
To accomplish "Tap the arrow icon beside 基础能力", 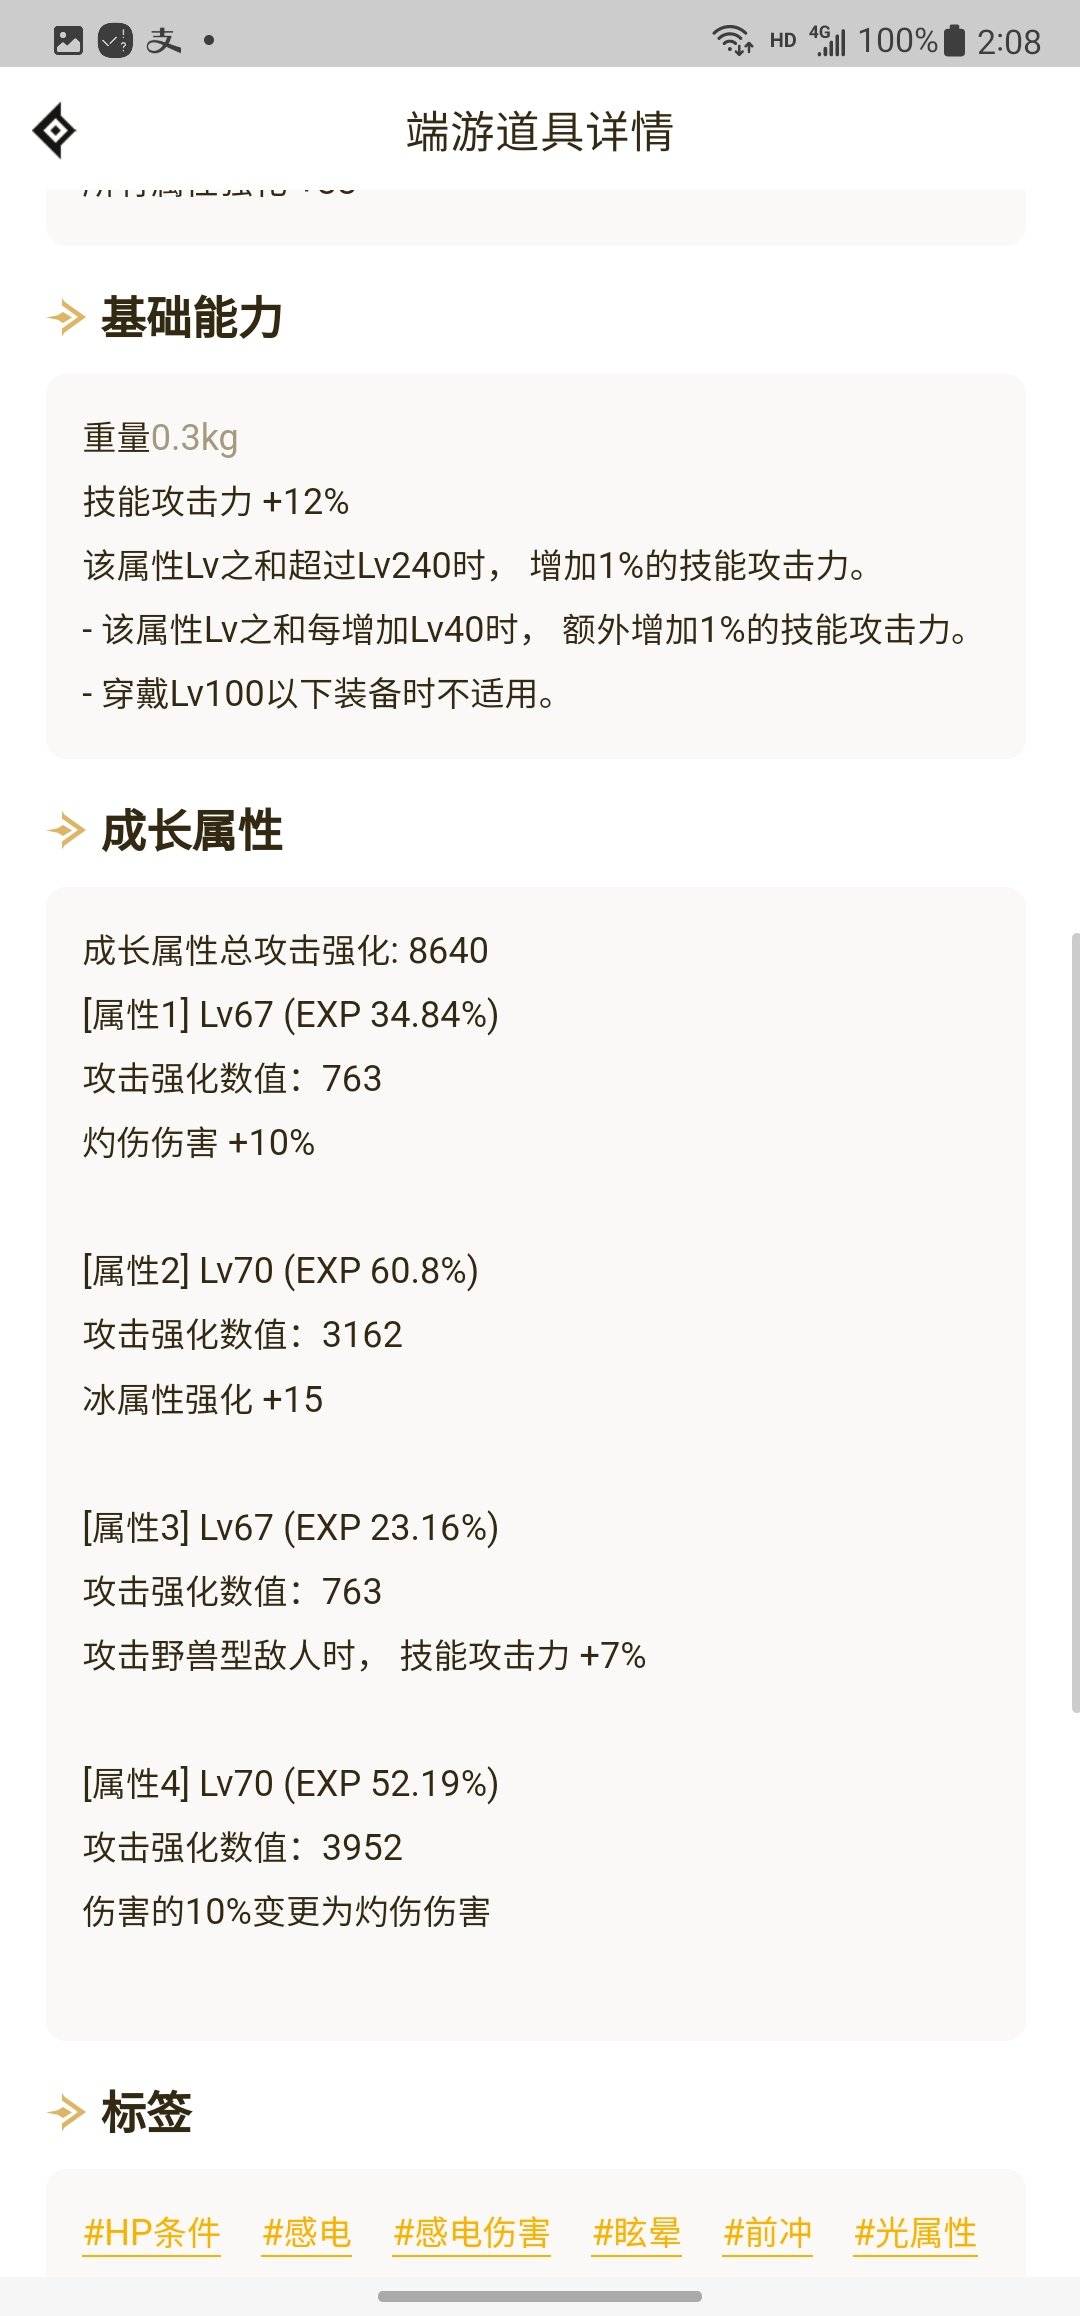I will [x=67, y=318].
